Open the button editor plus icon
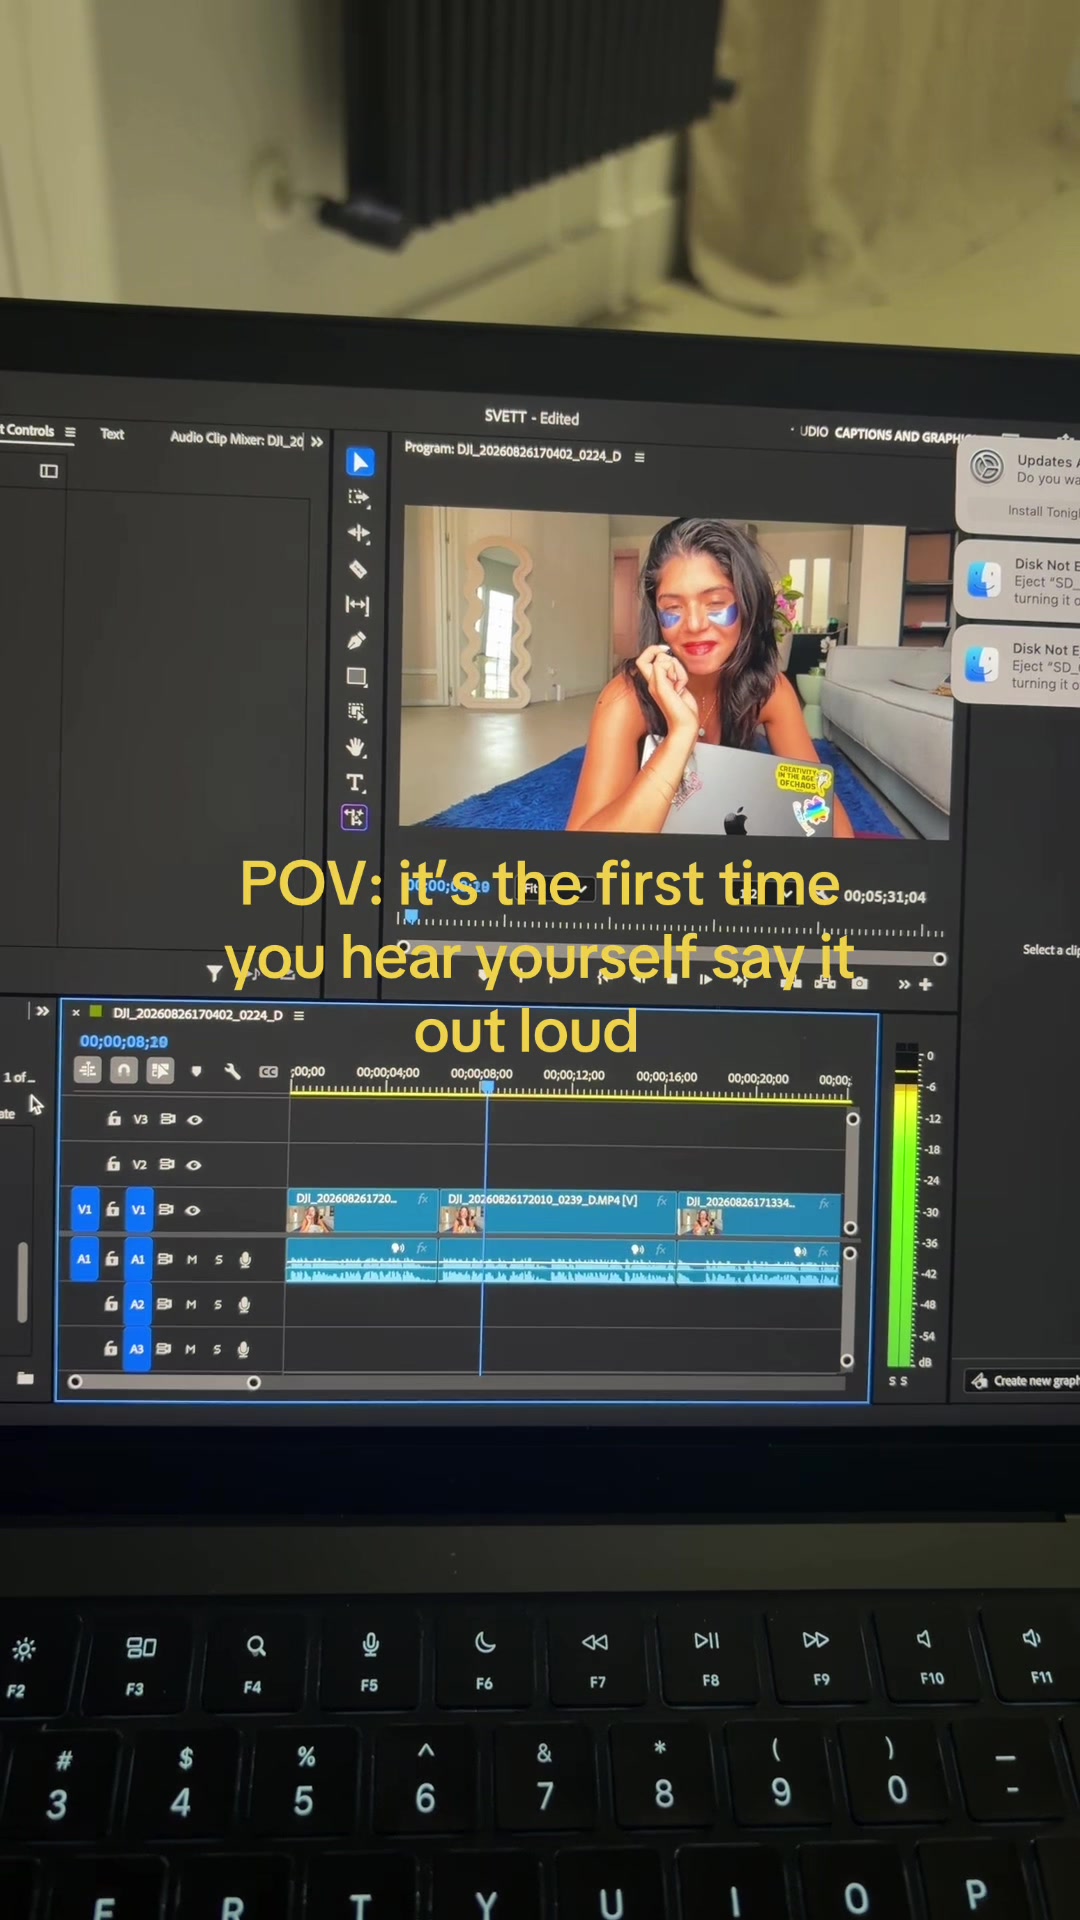The height and width of the screenshot is (1920, 1080). tap(926, 985)
